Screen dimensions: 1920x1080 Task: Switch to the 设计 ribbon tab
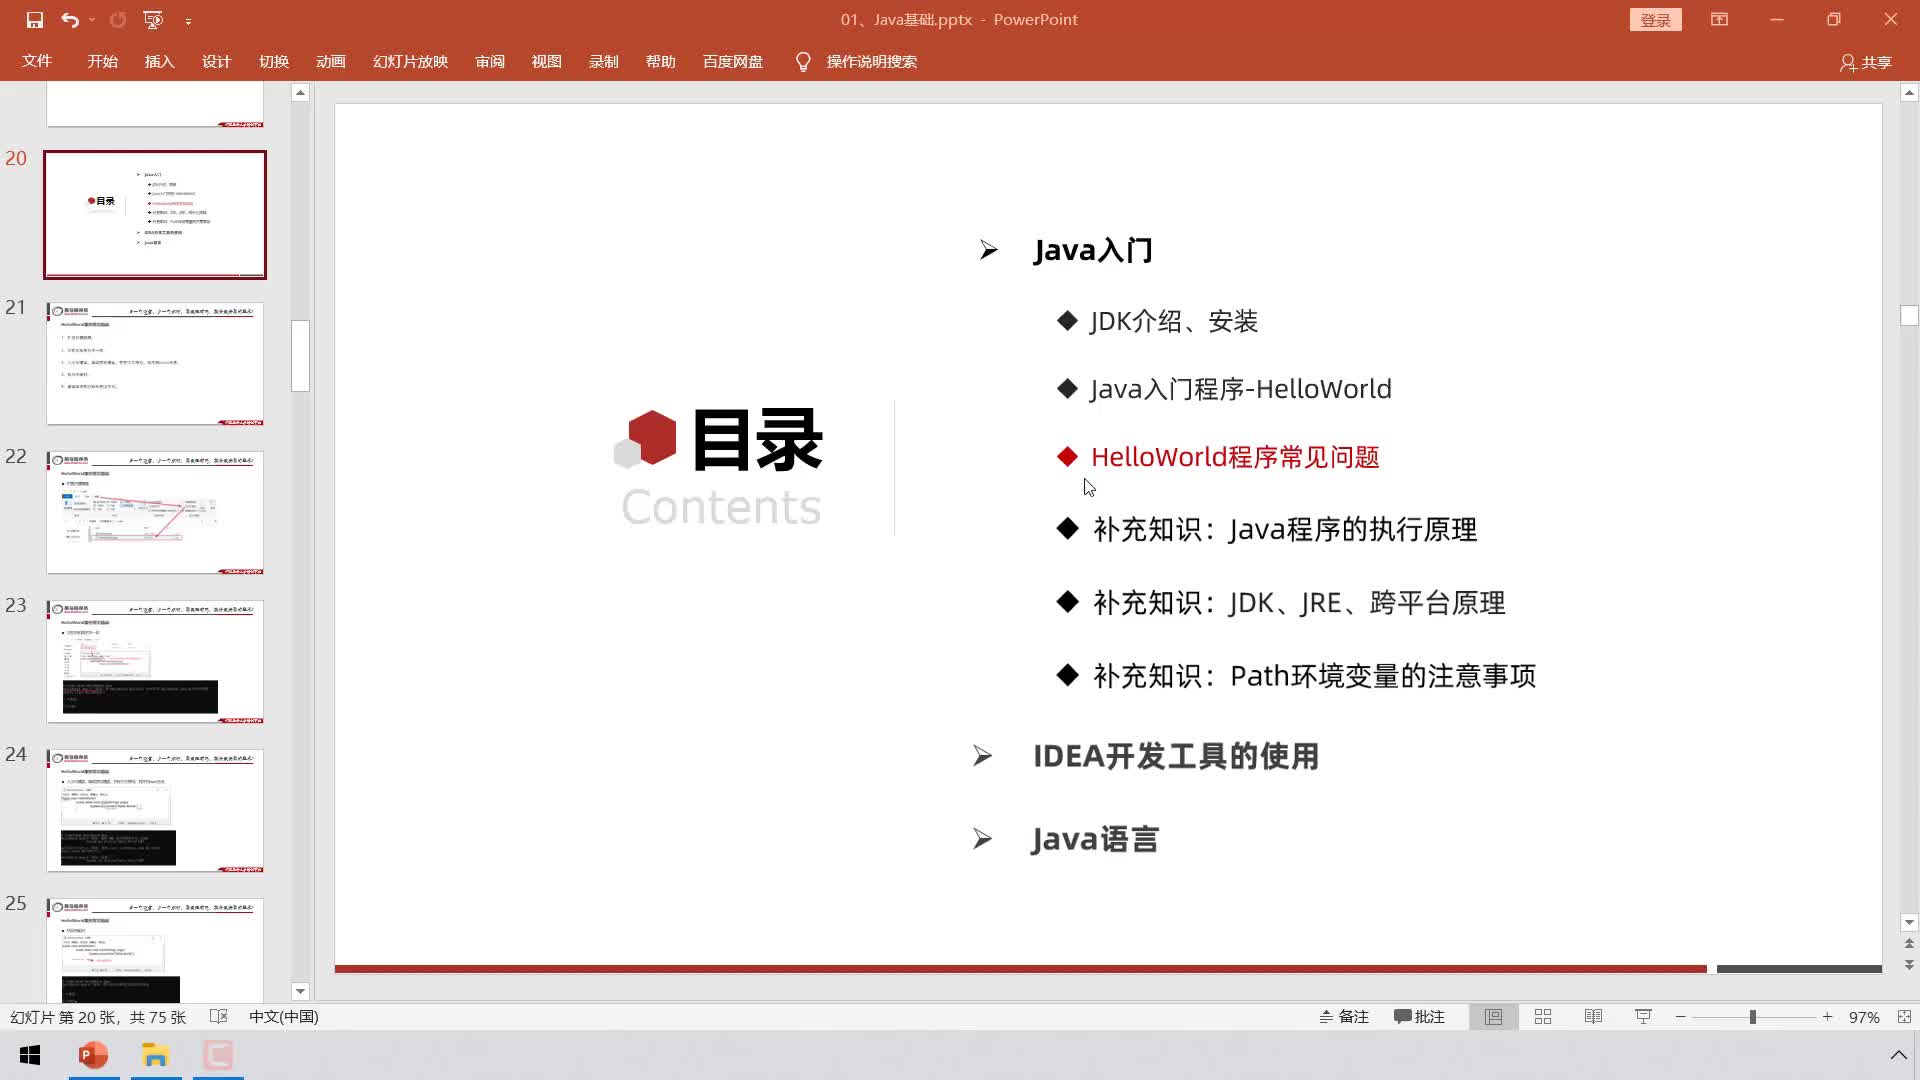[x=216, y=62]
